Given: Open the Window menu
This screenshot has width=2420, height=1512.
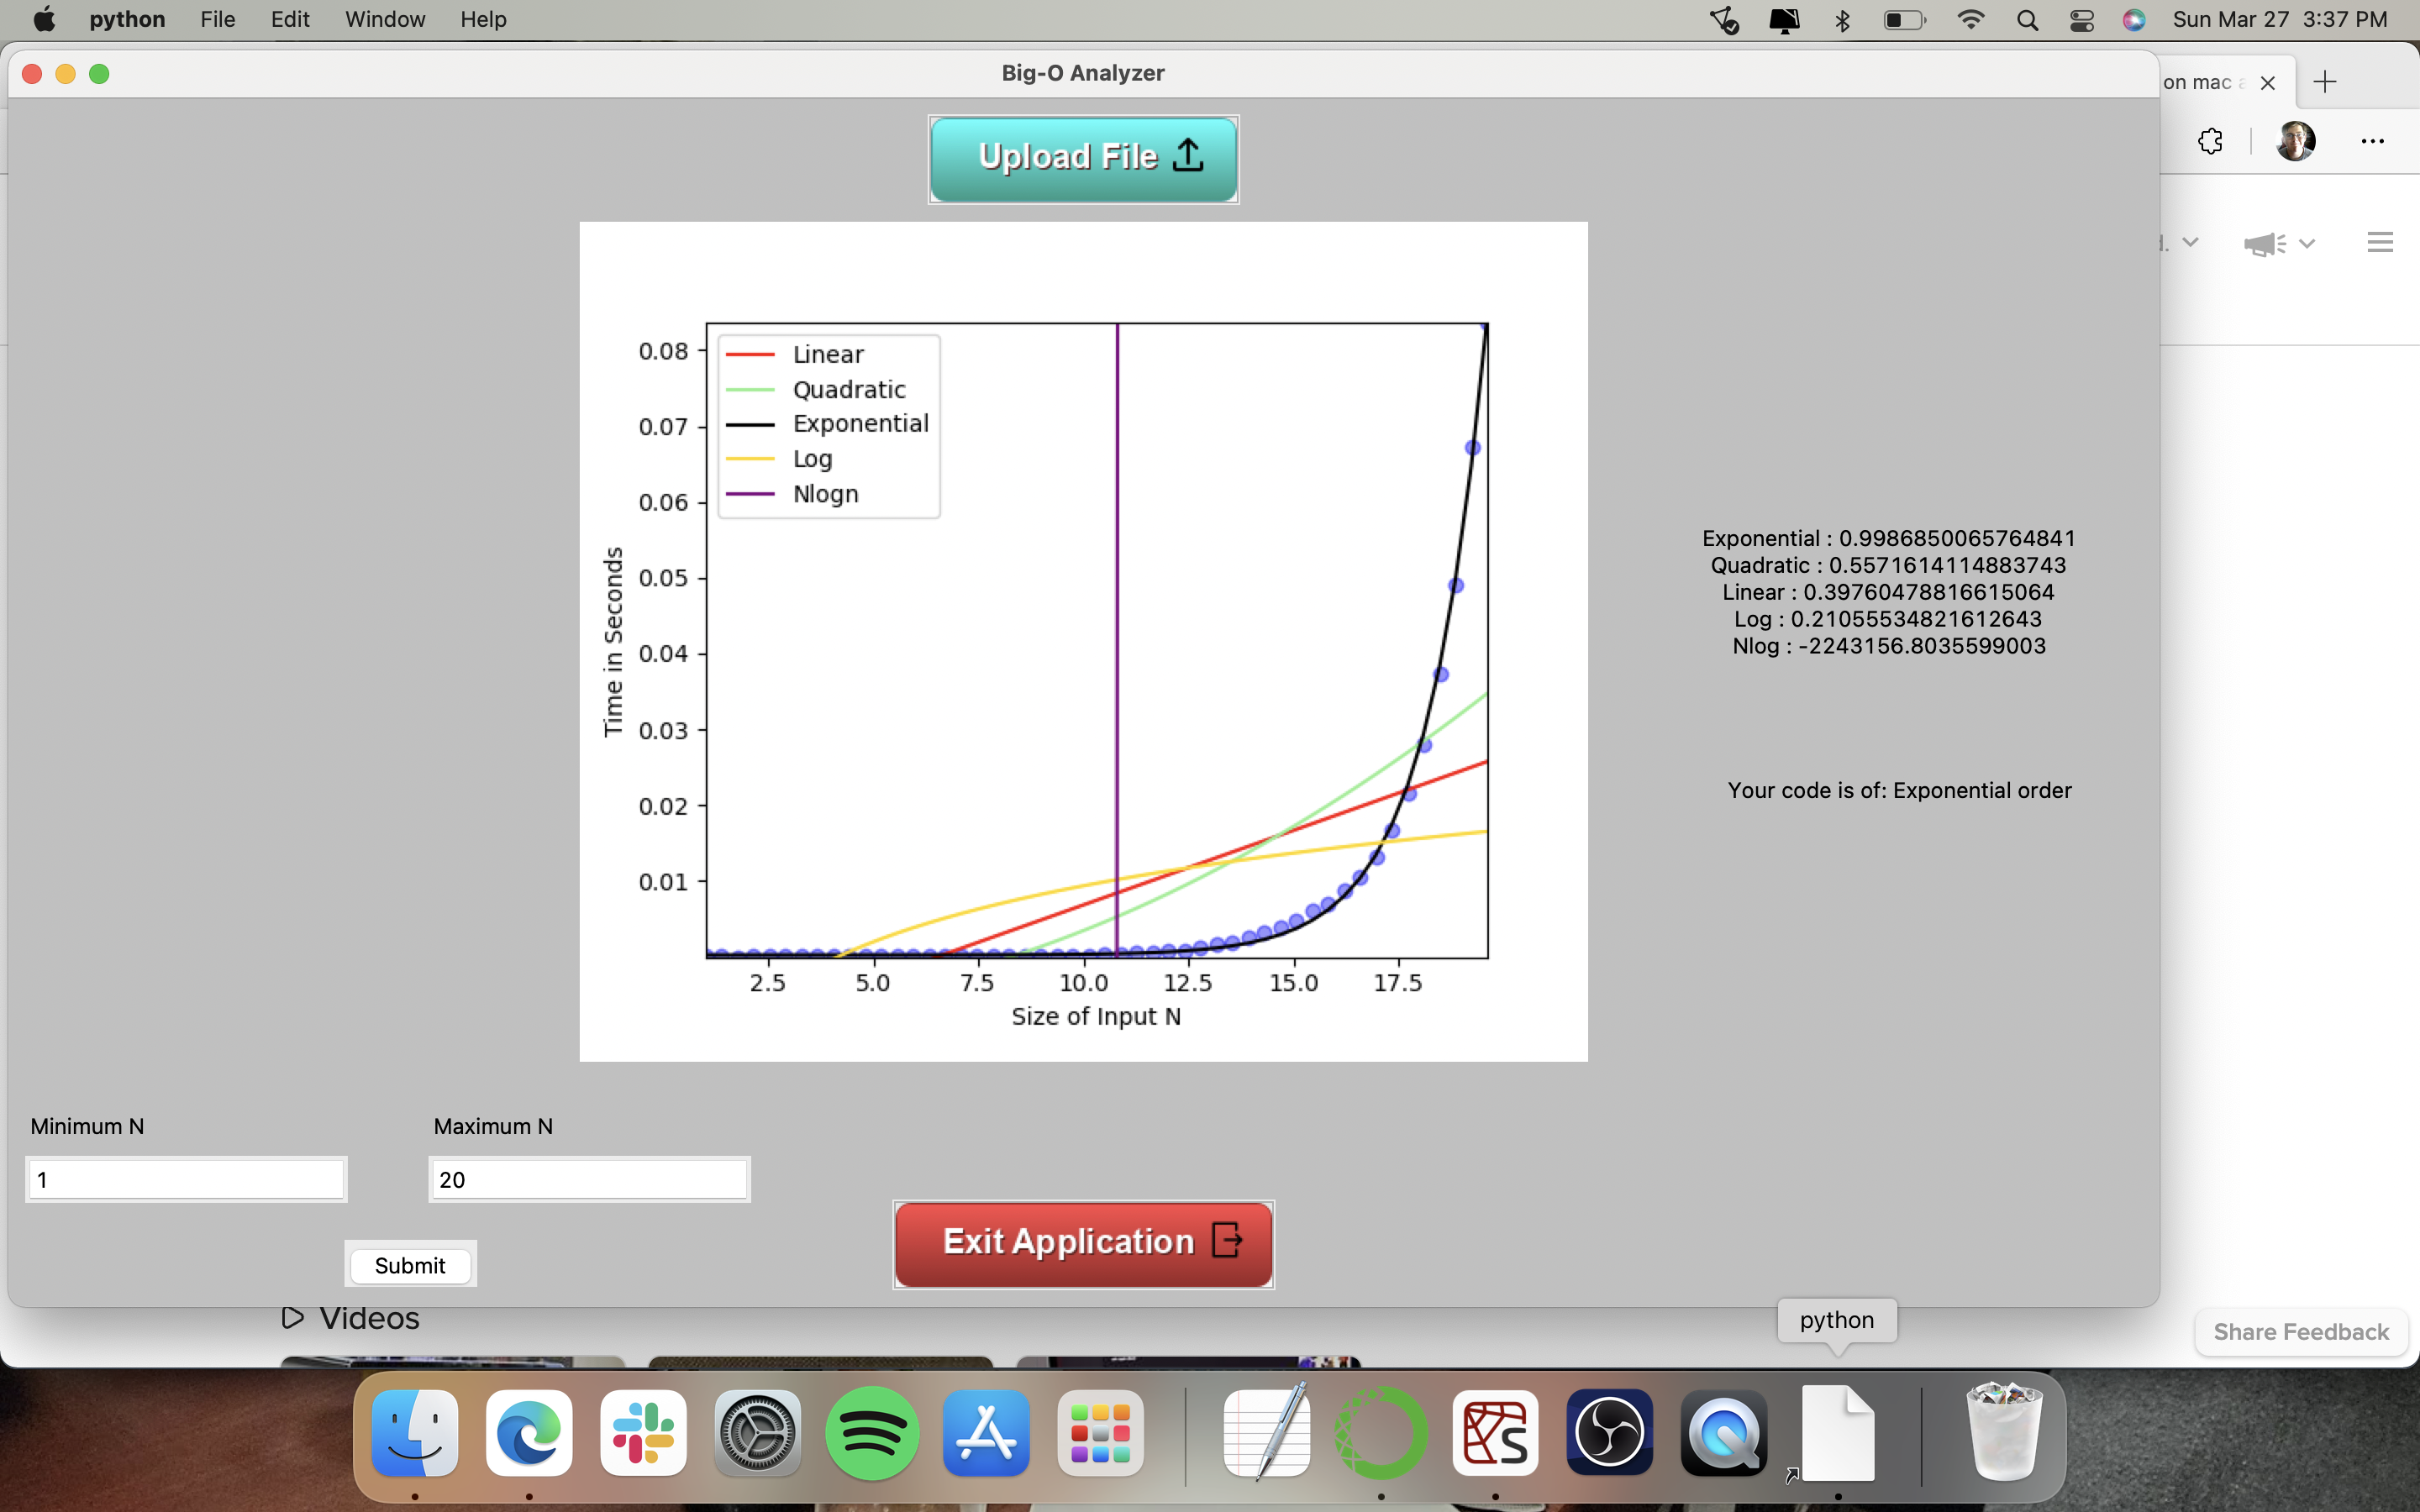Looking at the screenshot, I should point(384,19).
